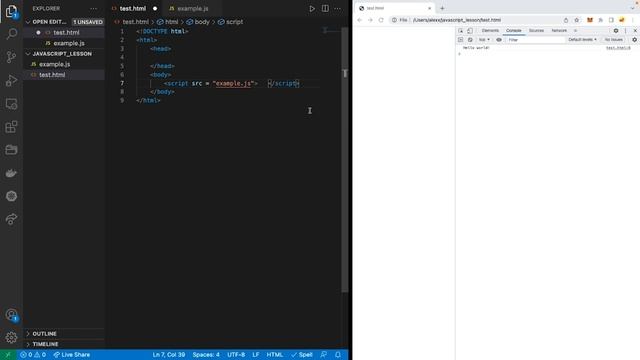Viewport: 640px width, 360px height.
Task: Switch to the Elements tab in DevTools
Action: click(x=490, y=31)
